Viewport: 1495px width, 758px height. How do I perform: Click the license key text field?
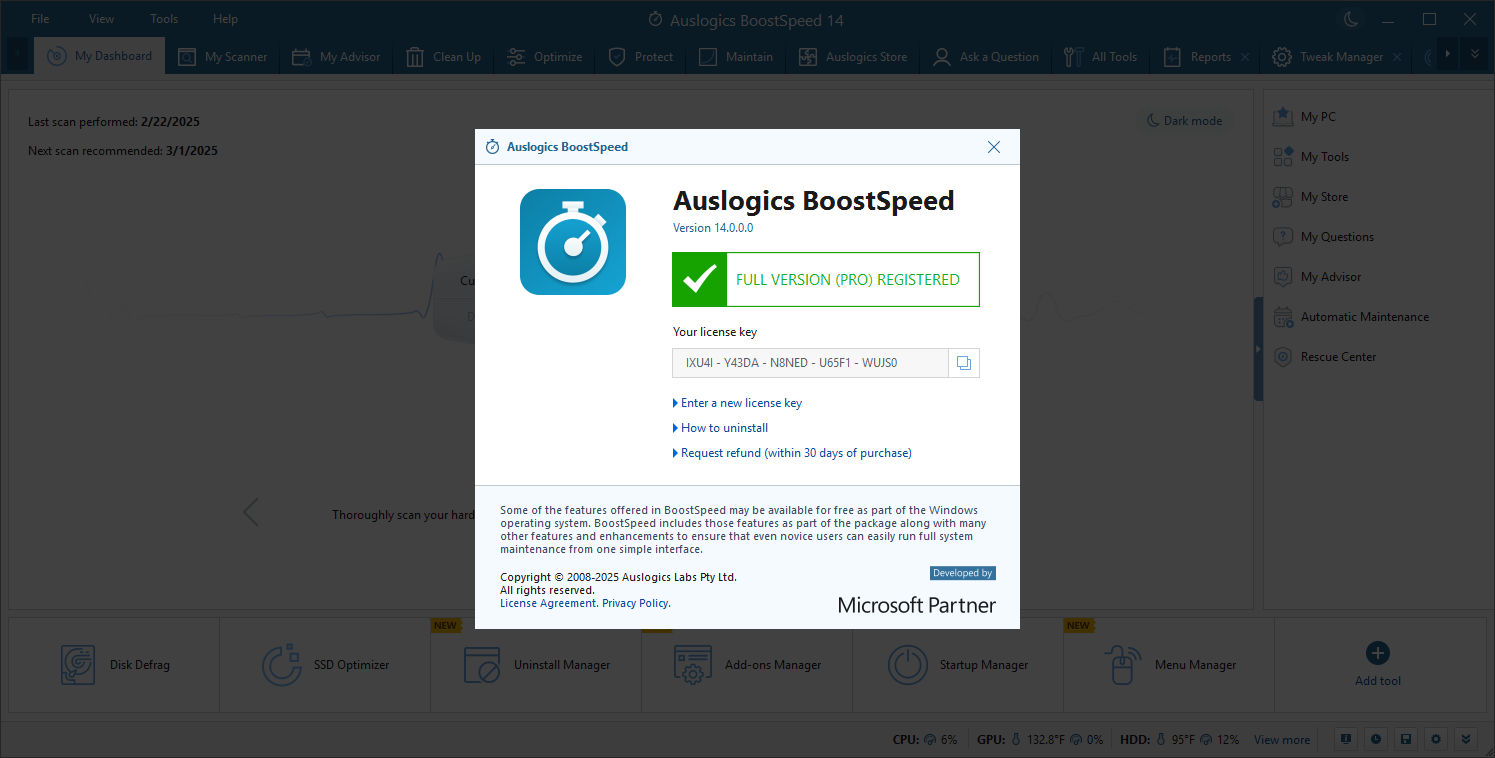coord(811,363)
